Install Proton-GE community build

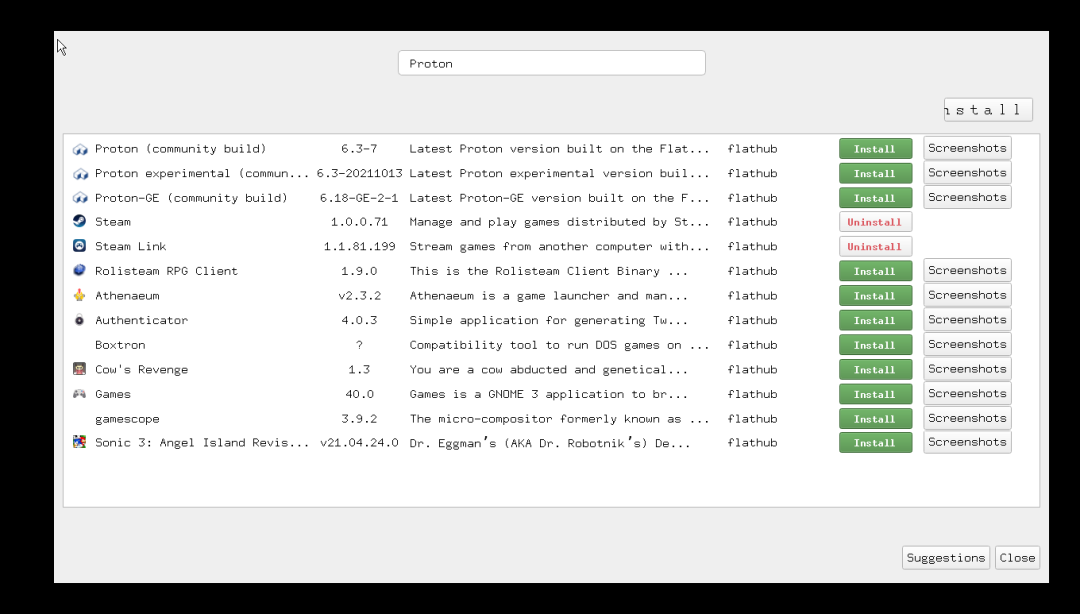click(875, 198)
